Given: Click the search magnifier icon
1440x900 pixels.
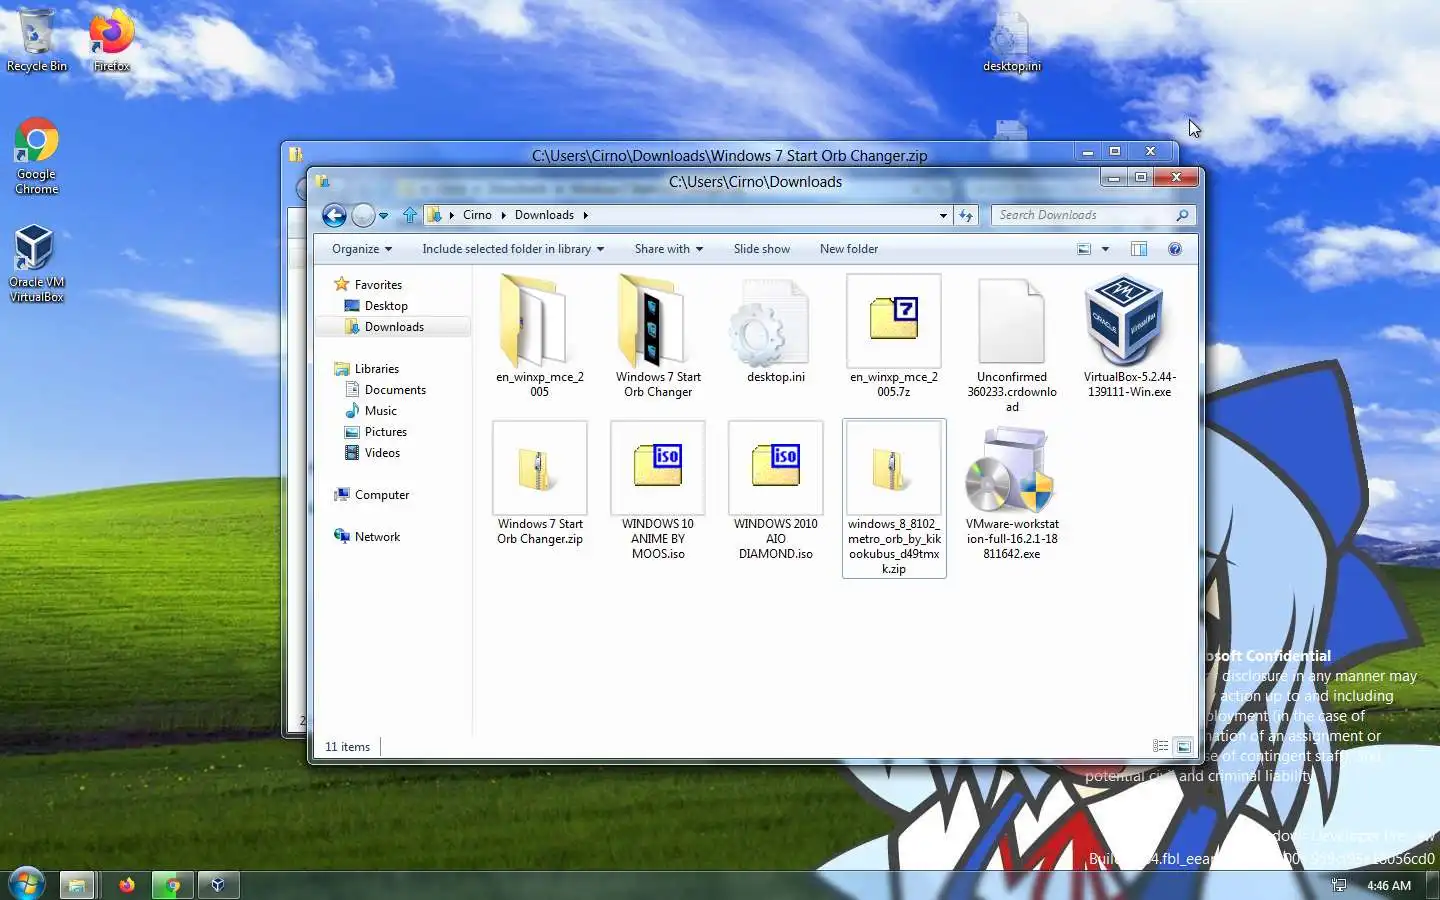Looking at the screenshot, I should (1182, 215).
